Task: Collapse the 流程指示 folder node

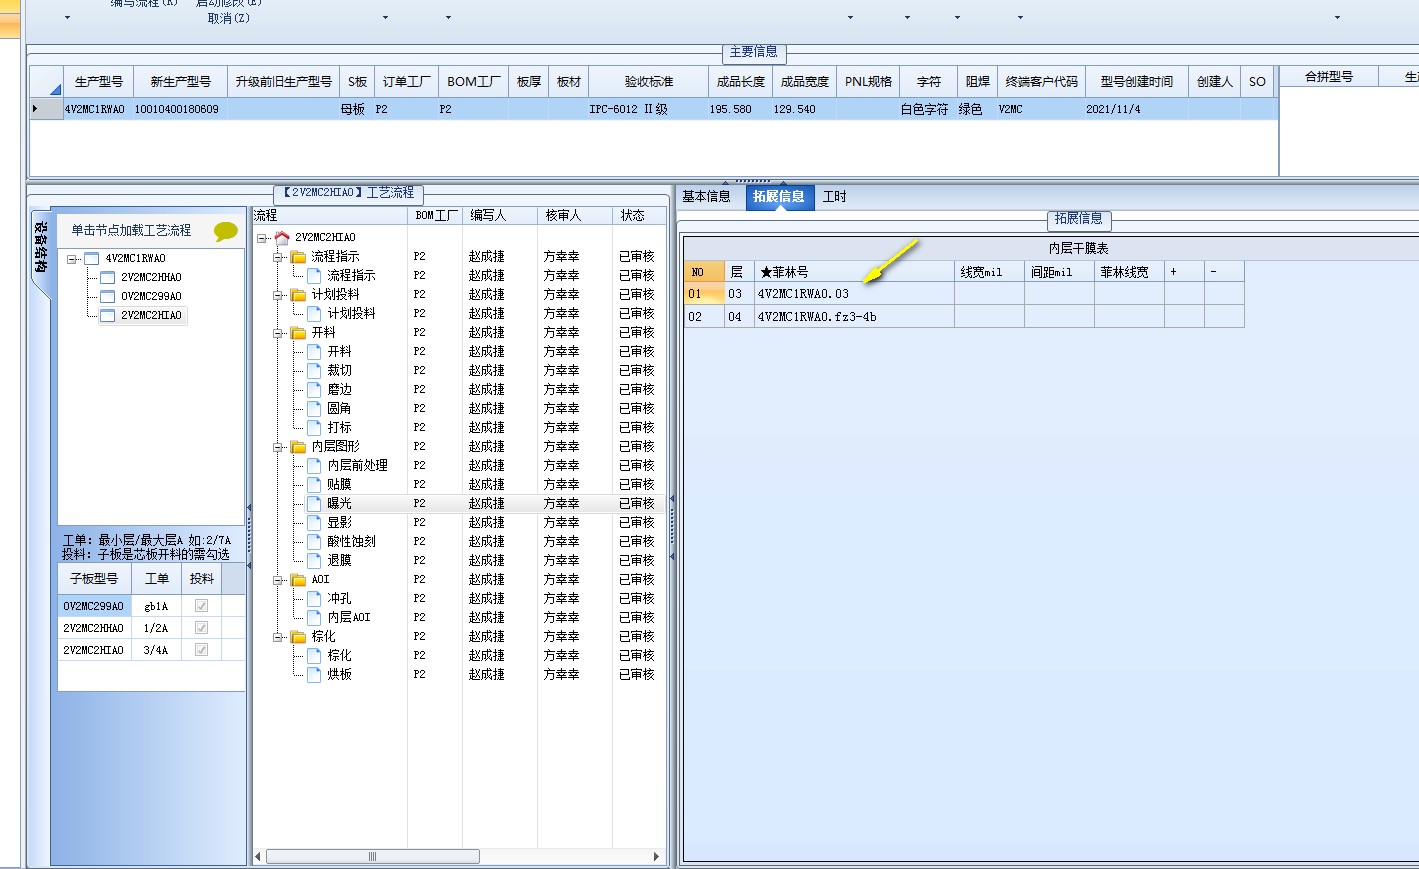Action: tap(279, 257)
